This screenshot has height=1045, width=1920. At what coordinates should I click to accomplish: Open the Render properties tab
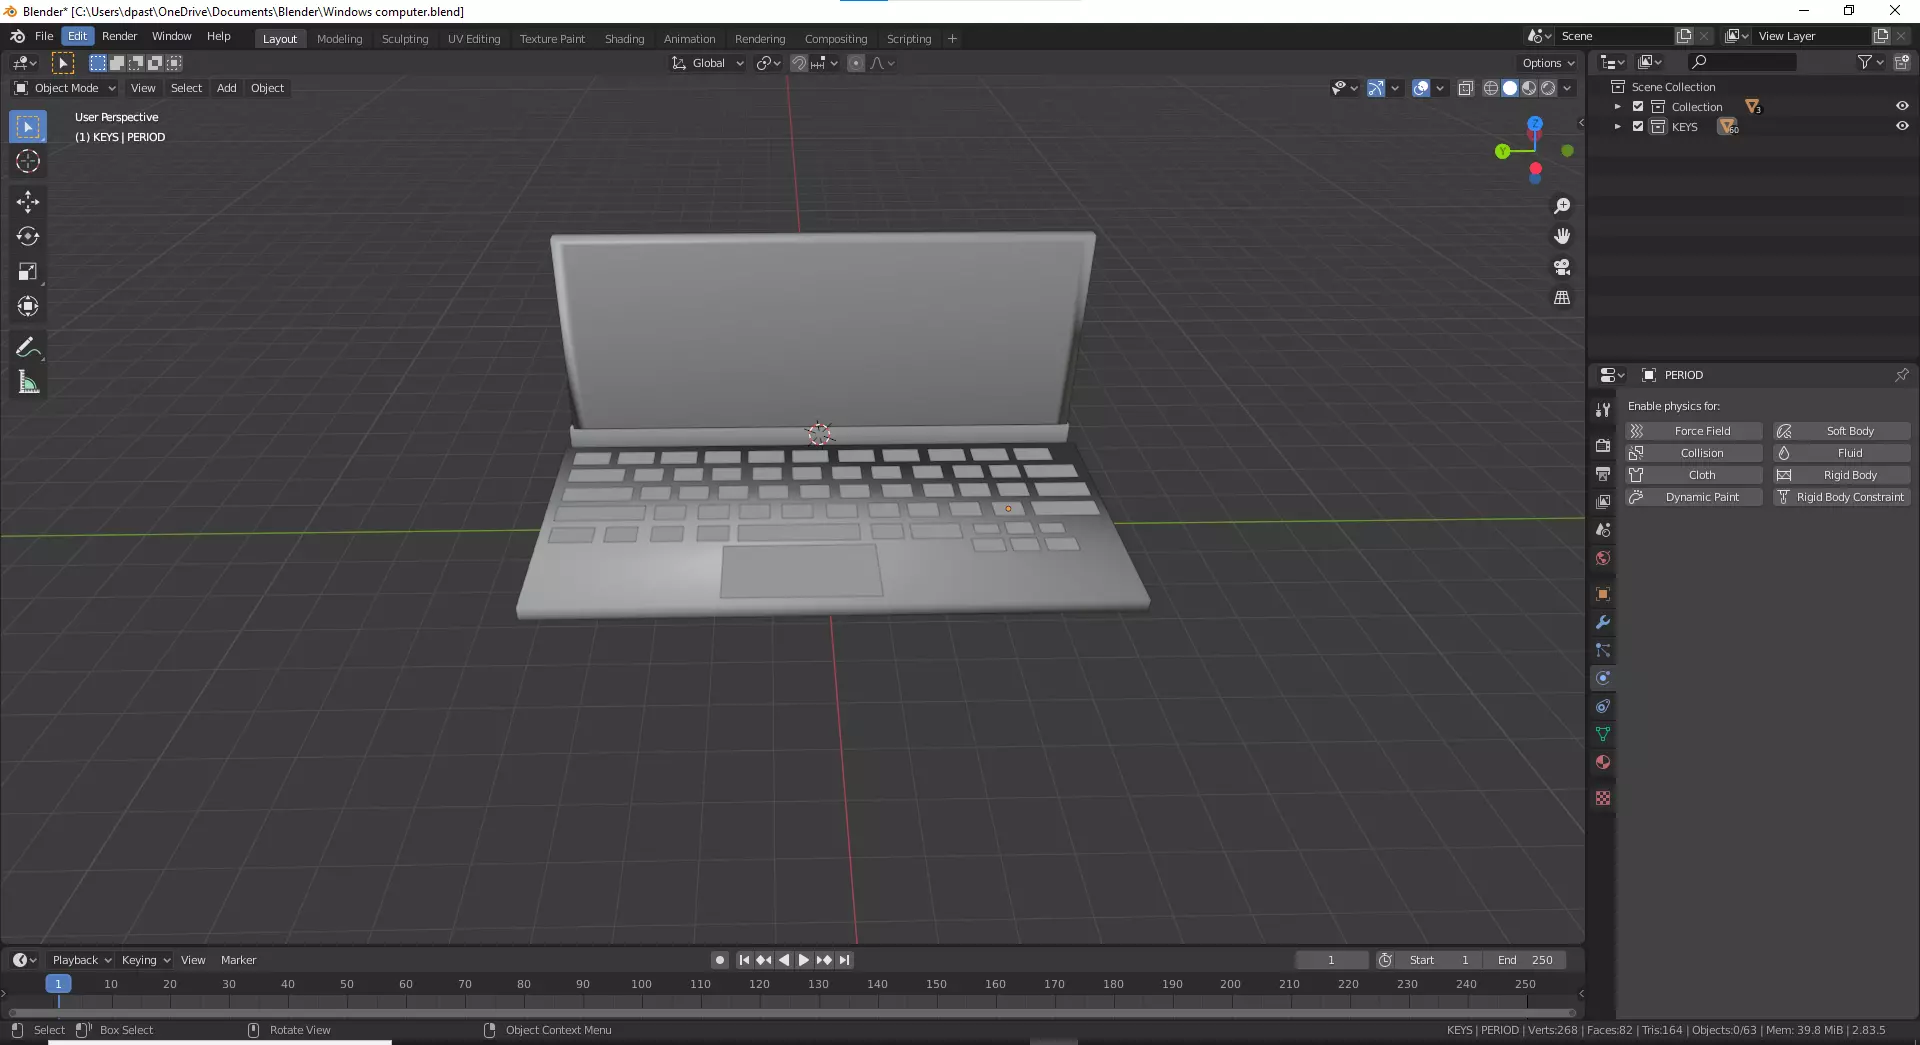[x=1603, y=446]
